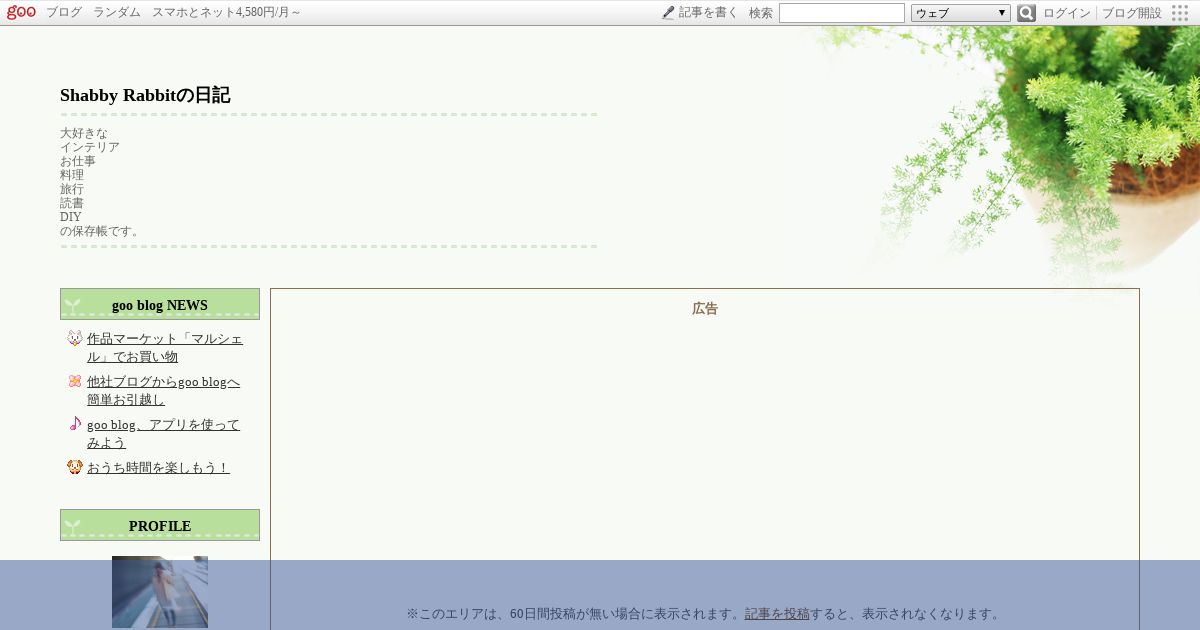
Task: Click the インテリア description line
Action: click(x=90, y=147)
